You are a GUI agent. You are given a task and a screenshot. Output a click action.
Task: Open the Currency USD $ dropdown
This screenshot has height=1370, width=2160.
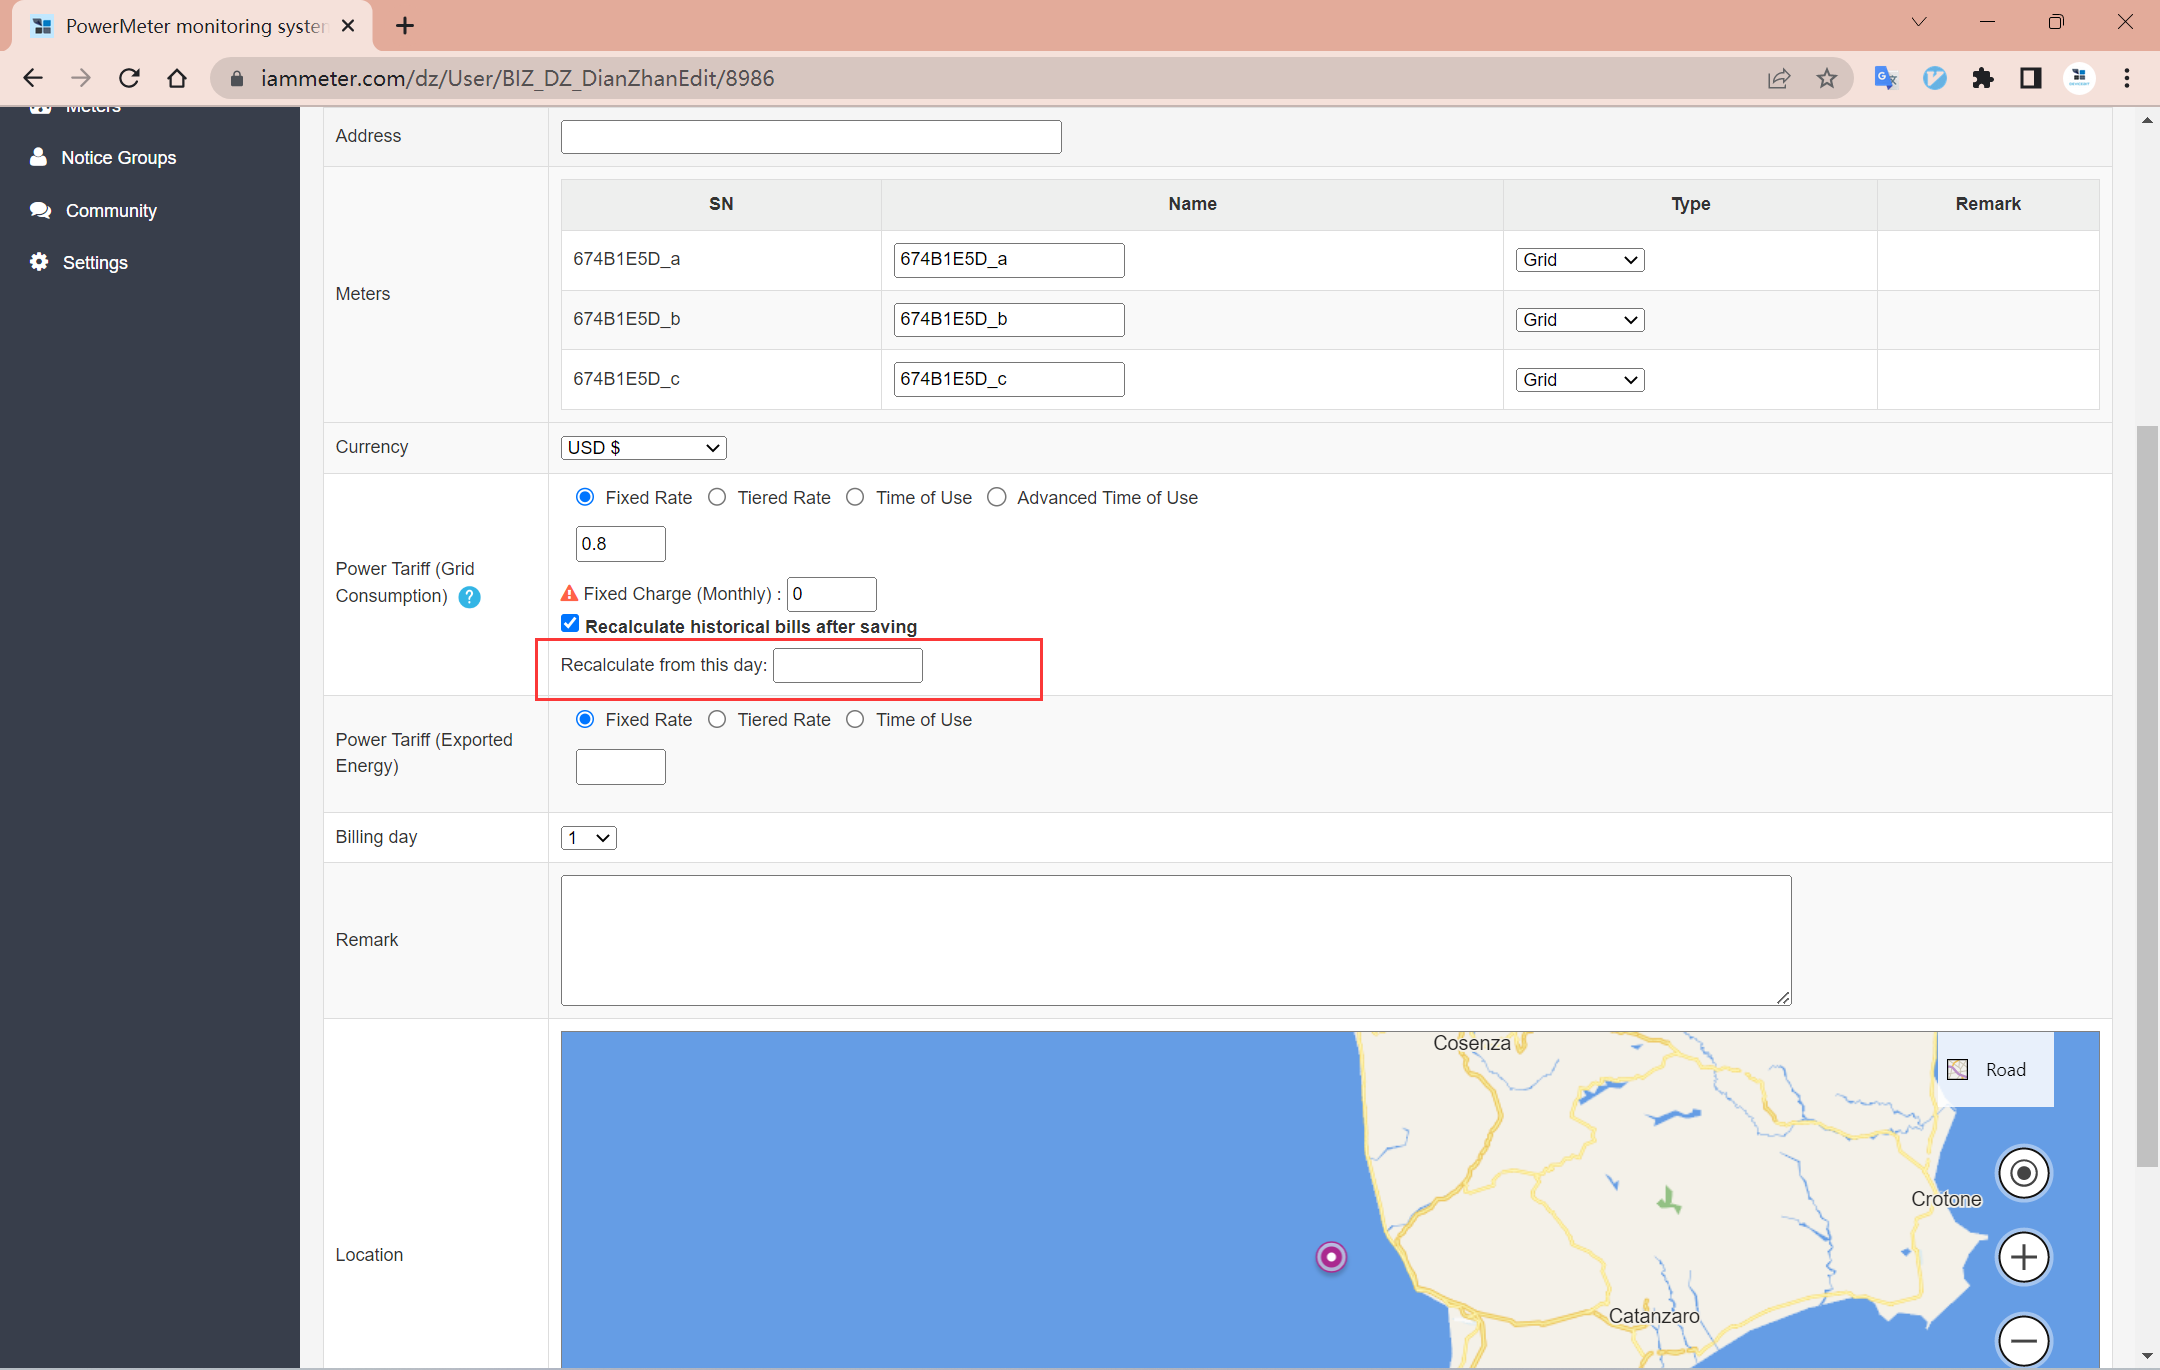[x=643, y=447]
